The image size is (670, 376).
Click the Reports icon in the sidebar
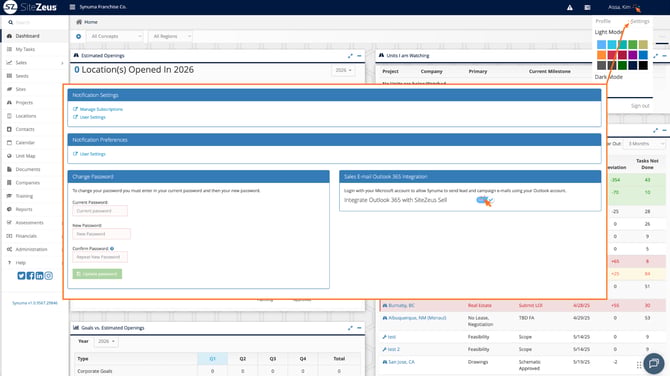click(9, 209)
